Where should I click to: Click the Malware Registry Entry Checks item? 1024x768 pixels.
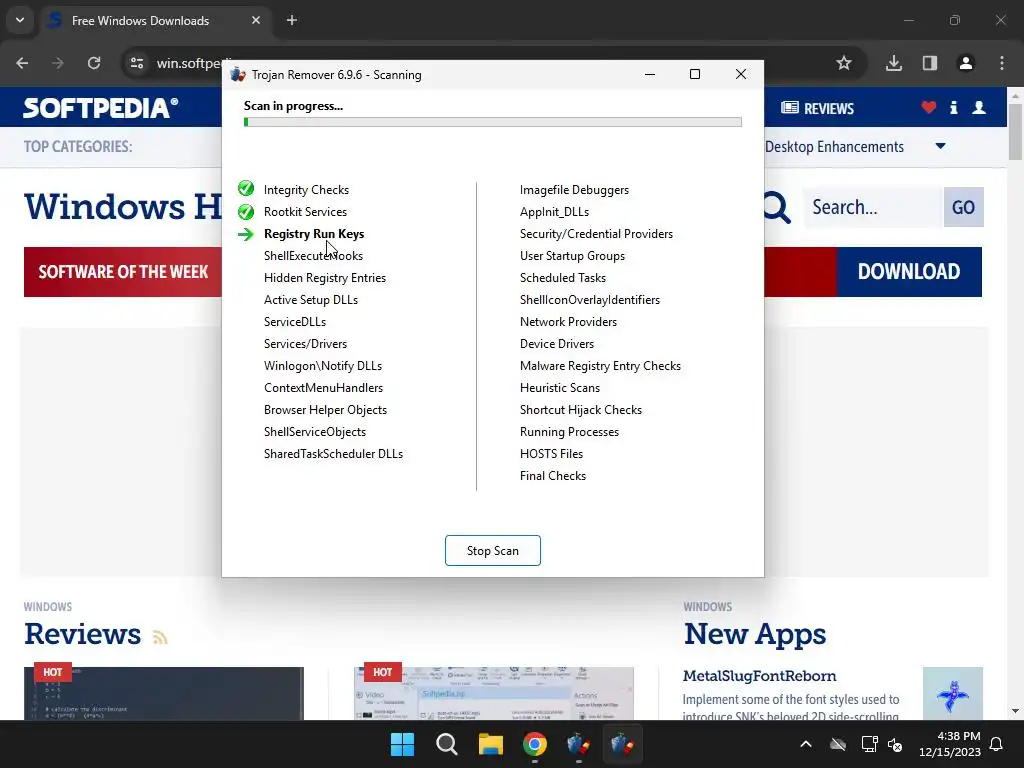click(x=600, y=366)
